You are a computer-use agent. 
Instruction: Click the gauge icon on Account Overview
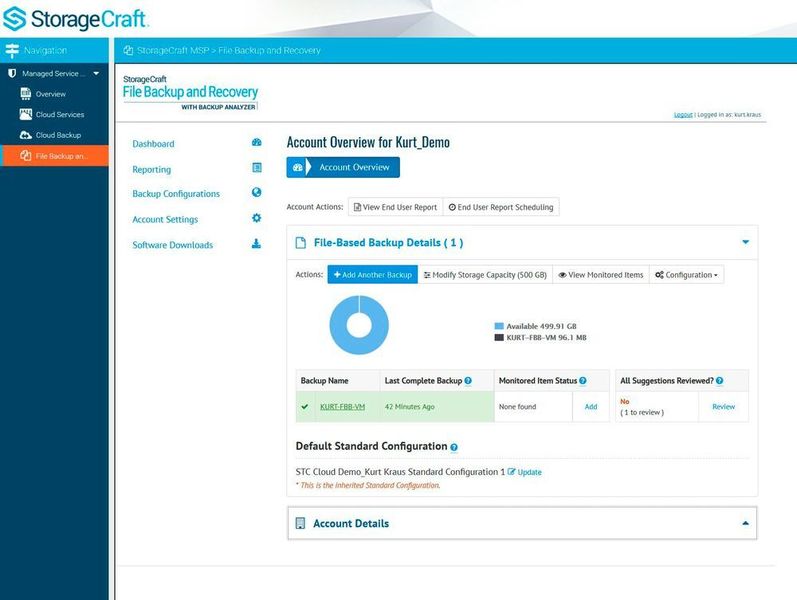298,167
